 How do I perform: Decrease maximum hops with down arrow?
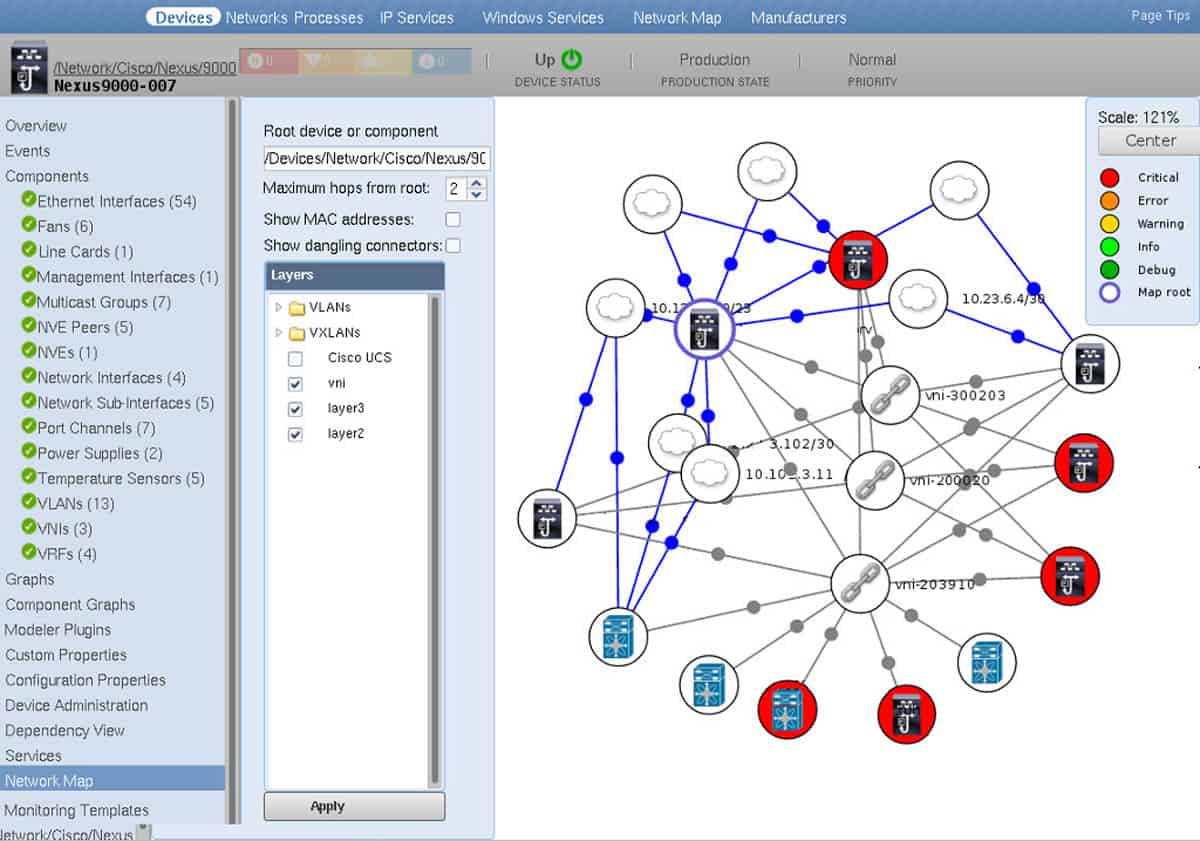pos(477,194)
